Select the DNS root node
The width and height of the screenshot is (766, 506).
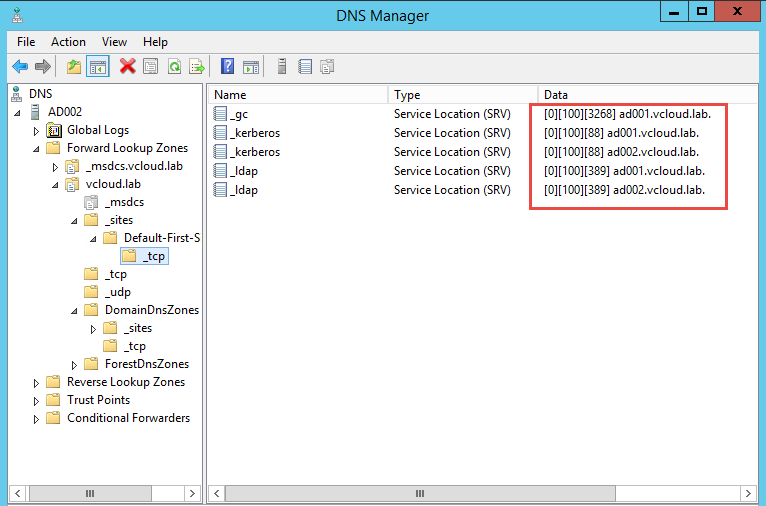[x=41, y=94]
